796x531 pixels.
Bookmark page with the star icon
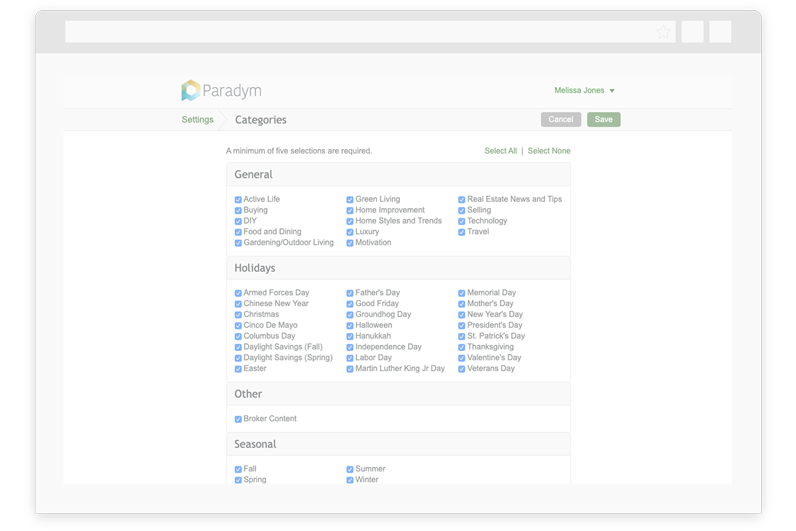coord(663,32)
